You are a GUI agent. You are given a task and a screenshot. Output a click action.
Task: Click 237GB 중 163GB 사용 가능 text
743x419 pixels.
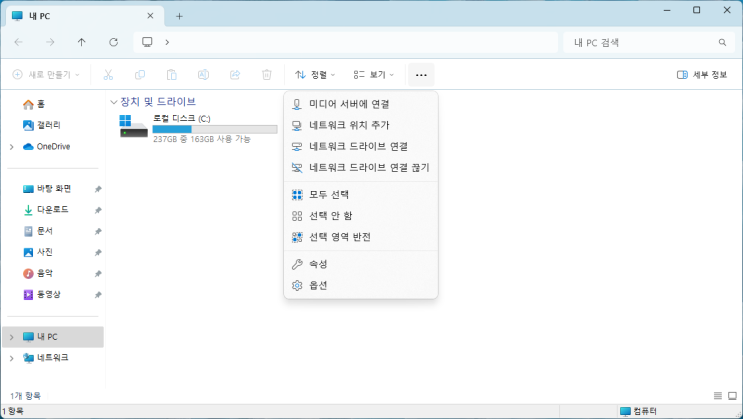pos(202,139)
